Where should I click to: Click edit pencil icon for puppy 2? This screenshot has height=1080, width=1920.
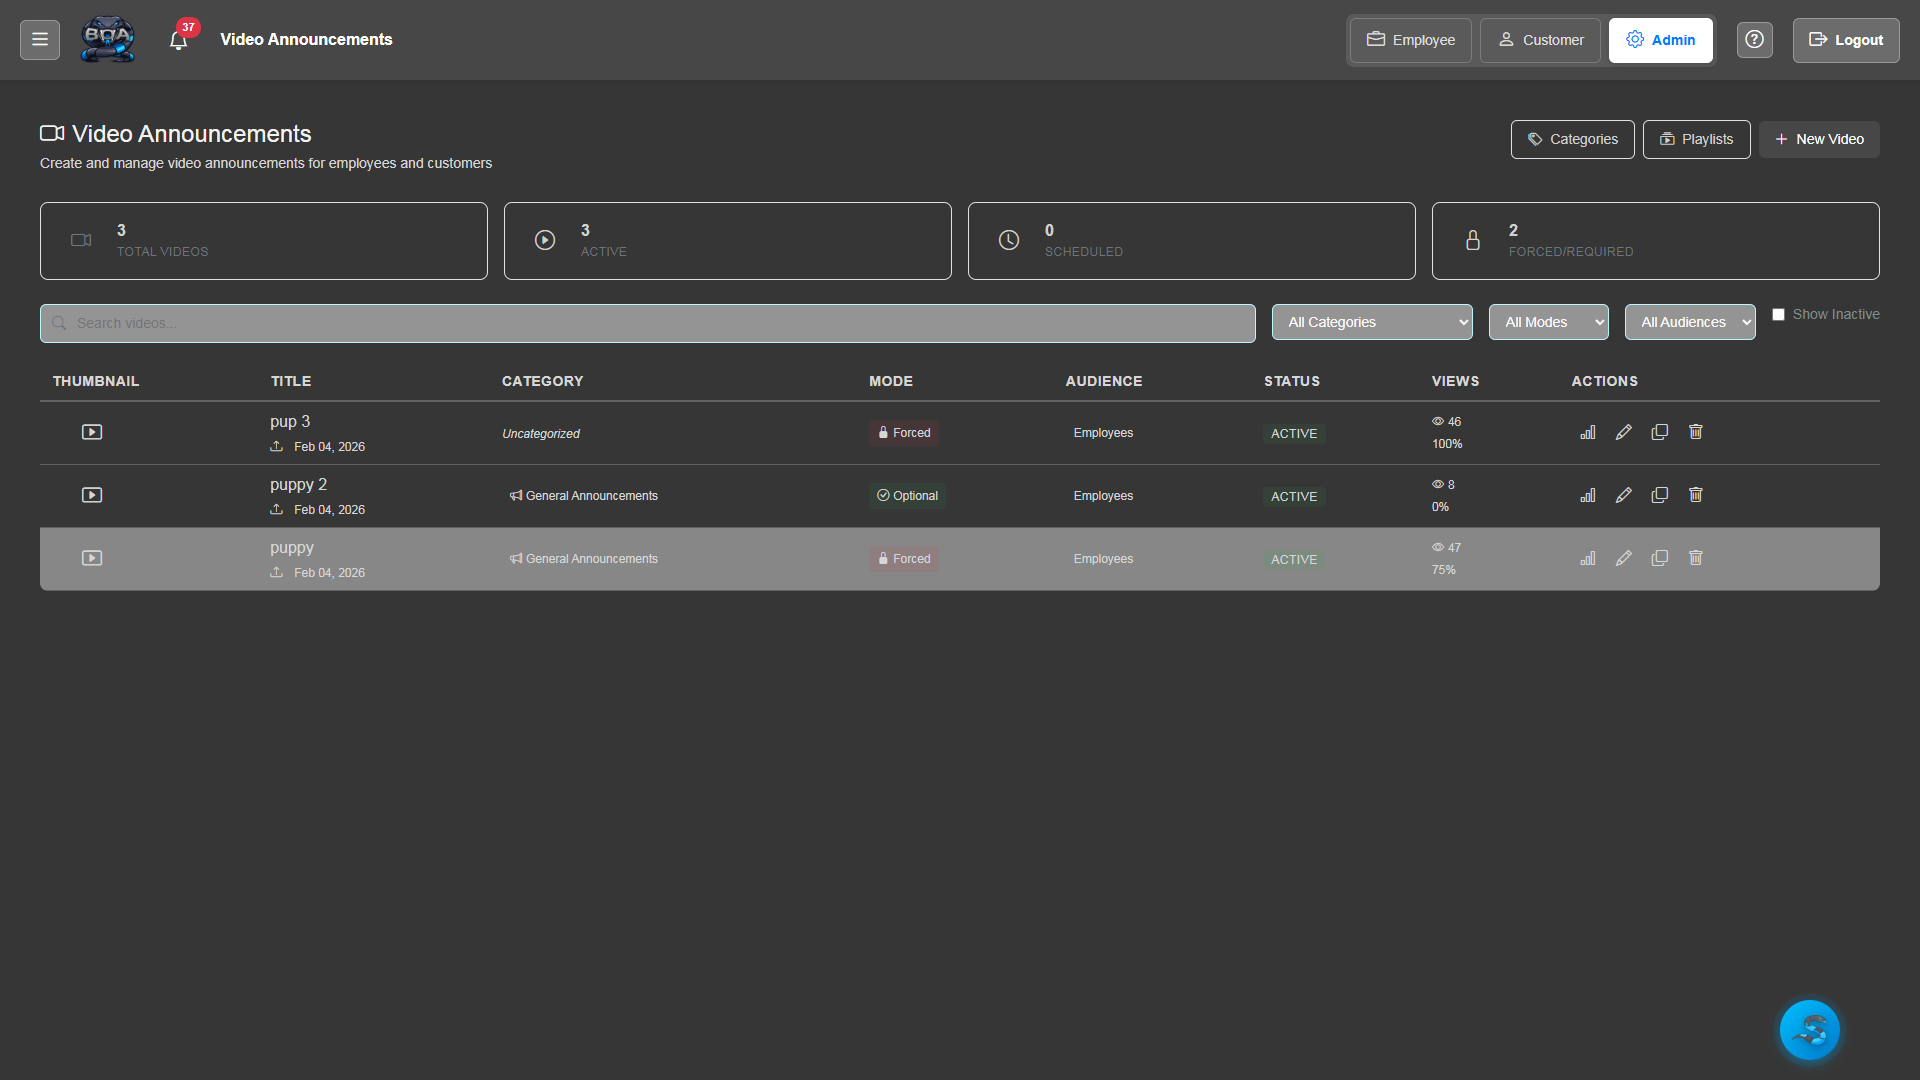pyautogui.click(x=1623, y=495)
